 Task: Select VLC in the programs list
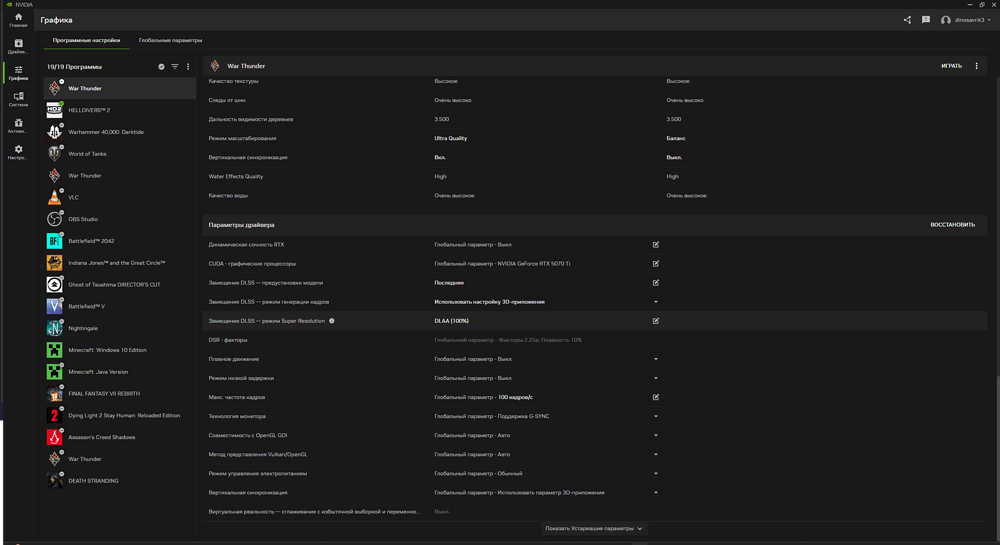(x=119, y=198)
